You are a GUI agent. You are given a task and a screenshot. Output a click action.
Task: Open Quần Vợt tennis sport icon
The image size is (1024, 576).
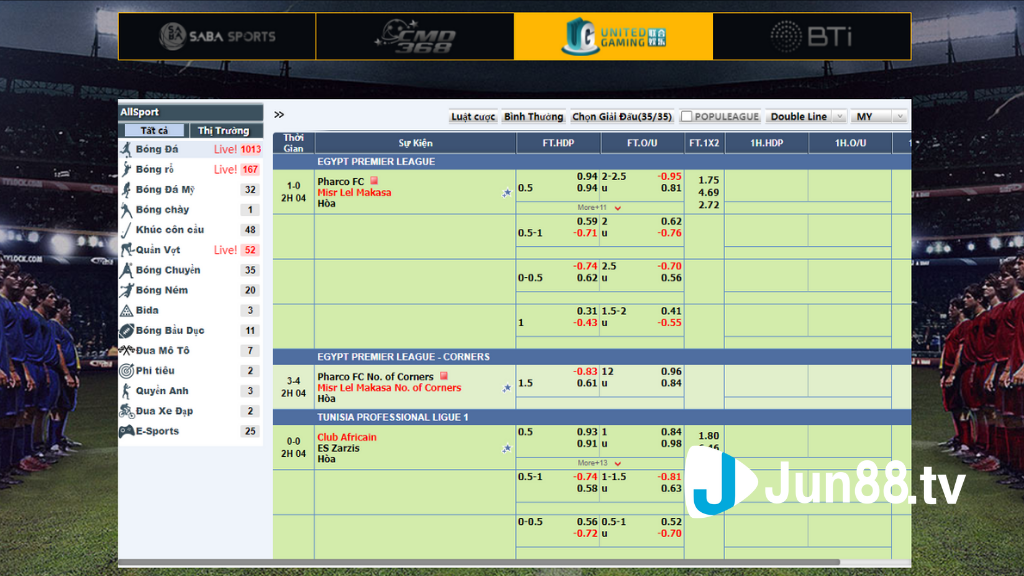pyautogui.click(x=126, y=250)
